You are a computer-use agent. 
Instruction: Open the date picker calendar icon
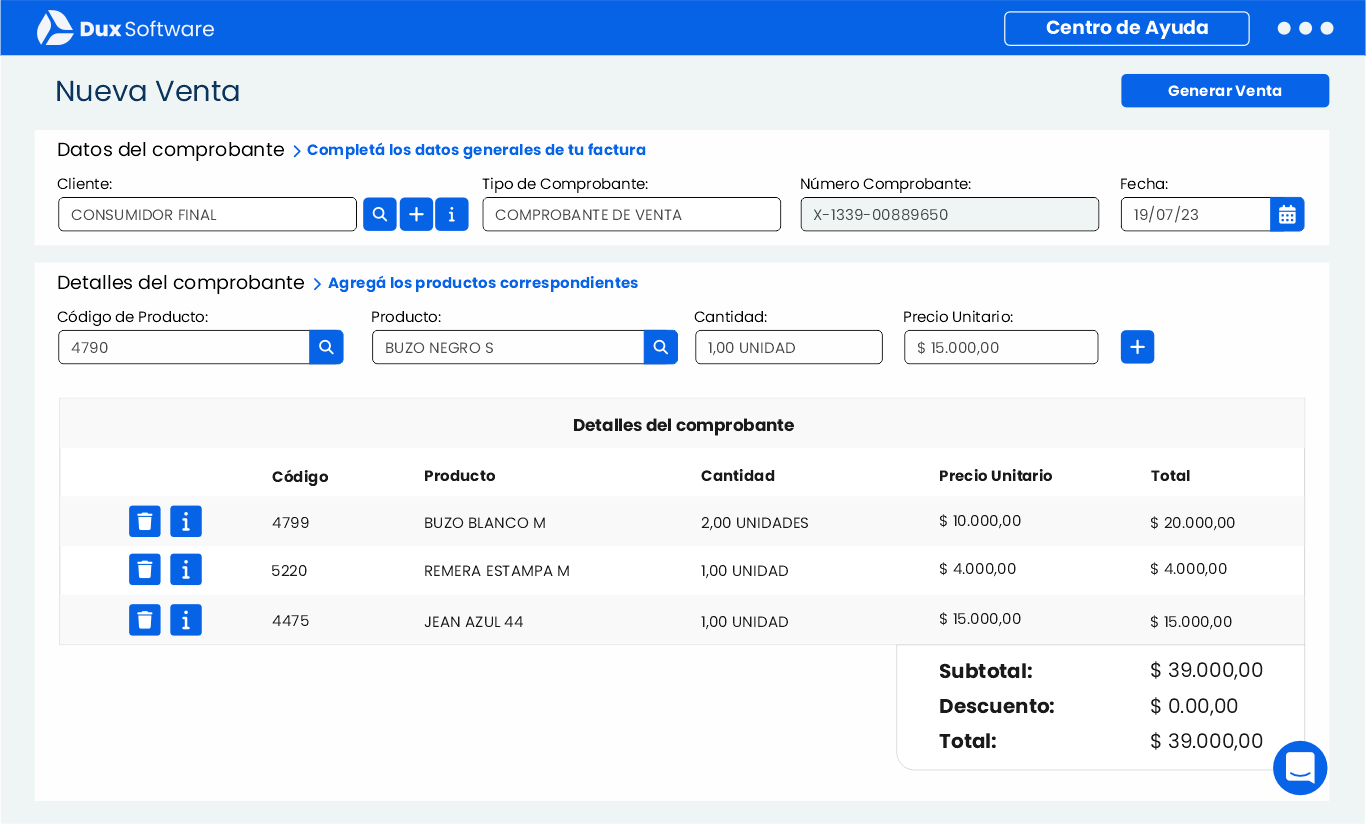coord(1287,214)
